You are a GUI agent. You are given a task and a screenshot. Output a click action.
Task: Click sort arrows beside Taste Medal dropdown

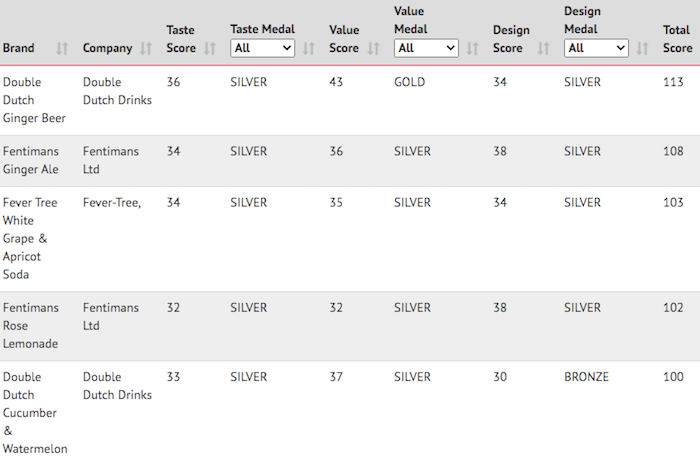pyautogui.click(x=309, y=48)
